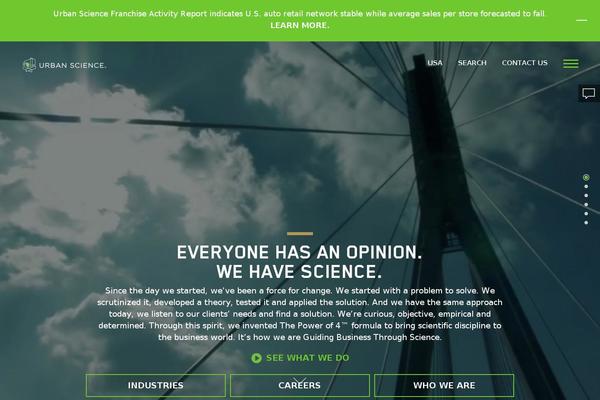Click the 'Everyone has an opinion' headline

point(299,262)
